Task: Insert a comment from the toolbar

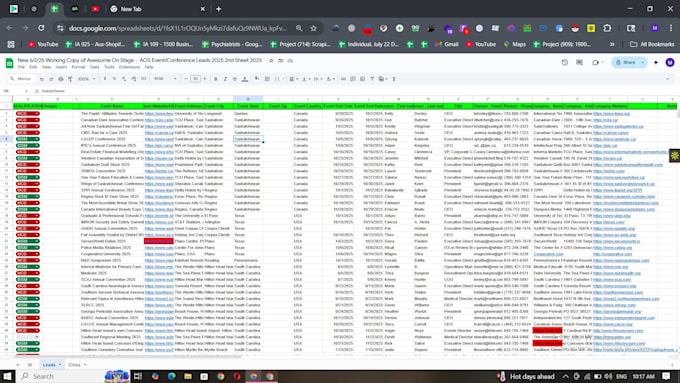Action: click(x=353, y=79)
